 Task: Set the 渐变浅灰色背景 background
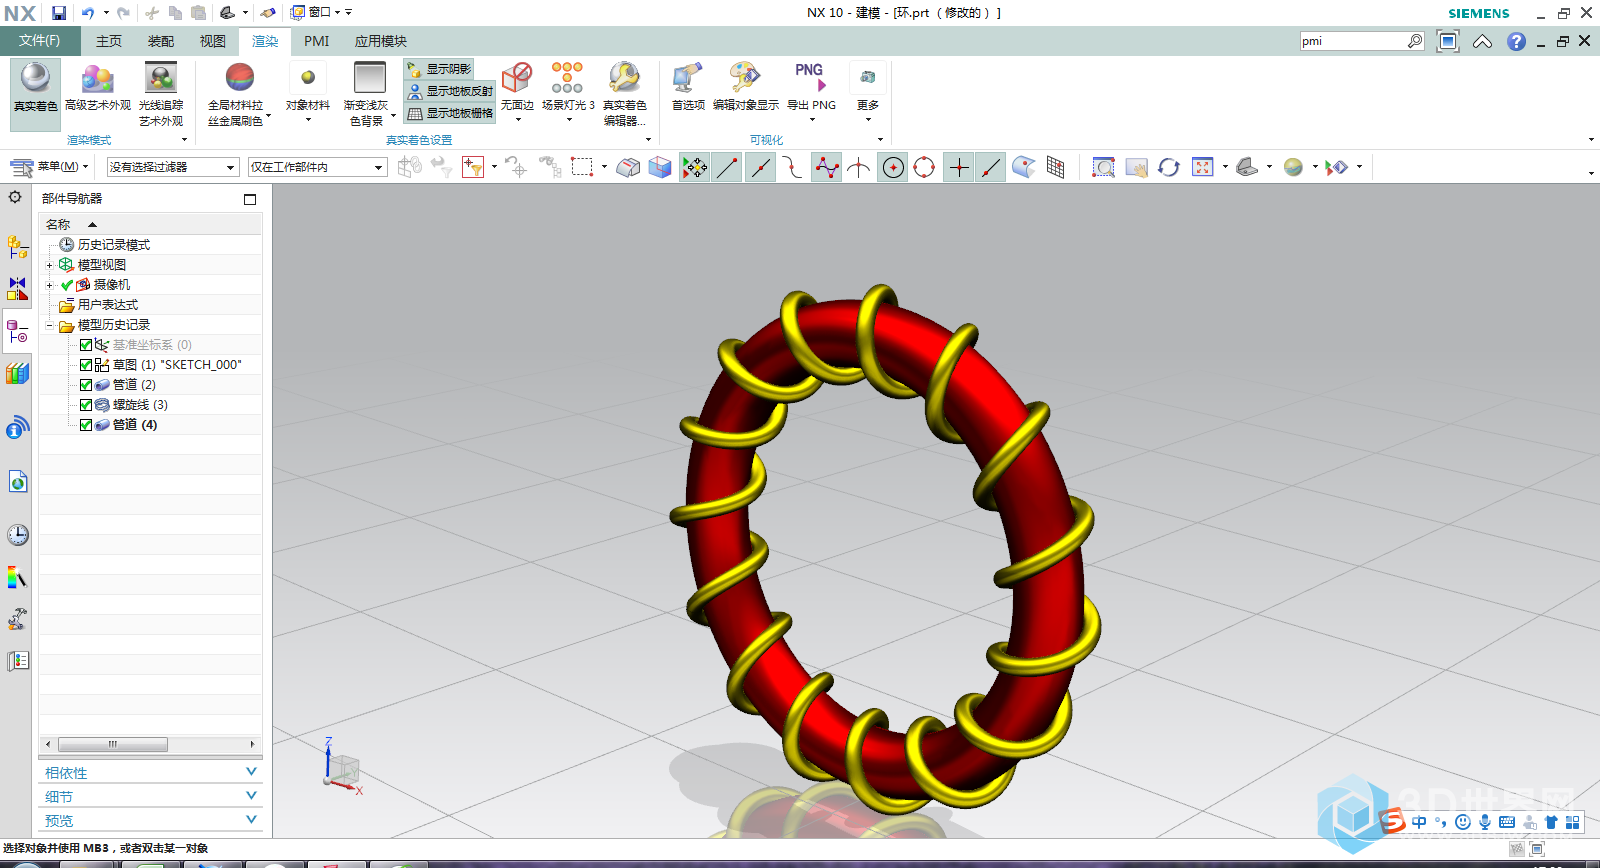coord(369,95)
